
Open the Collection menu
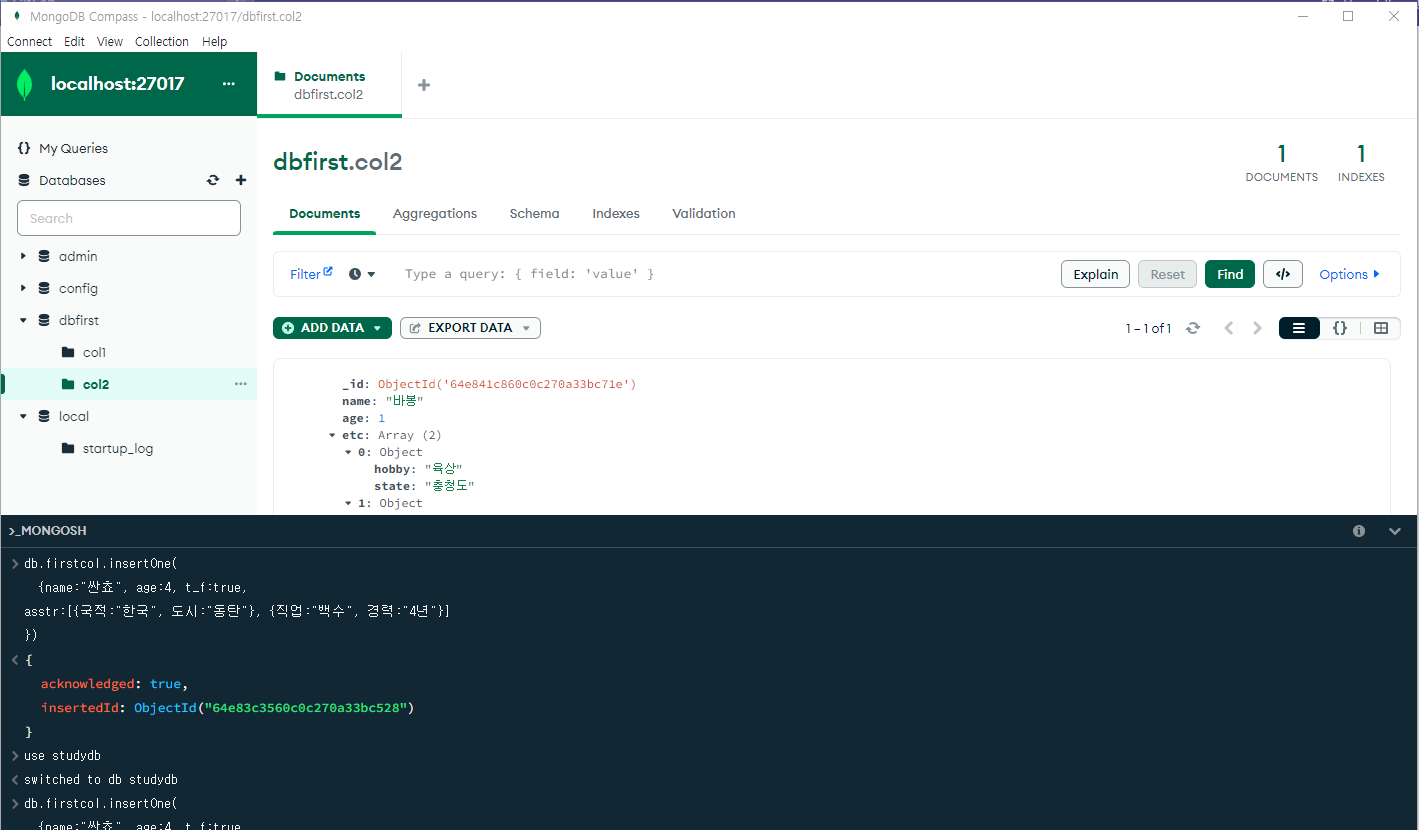click(x=162, y=41)
